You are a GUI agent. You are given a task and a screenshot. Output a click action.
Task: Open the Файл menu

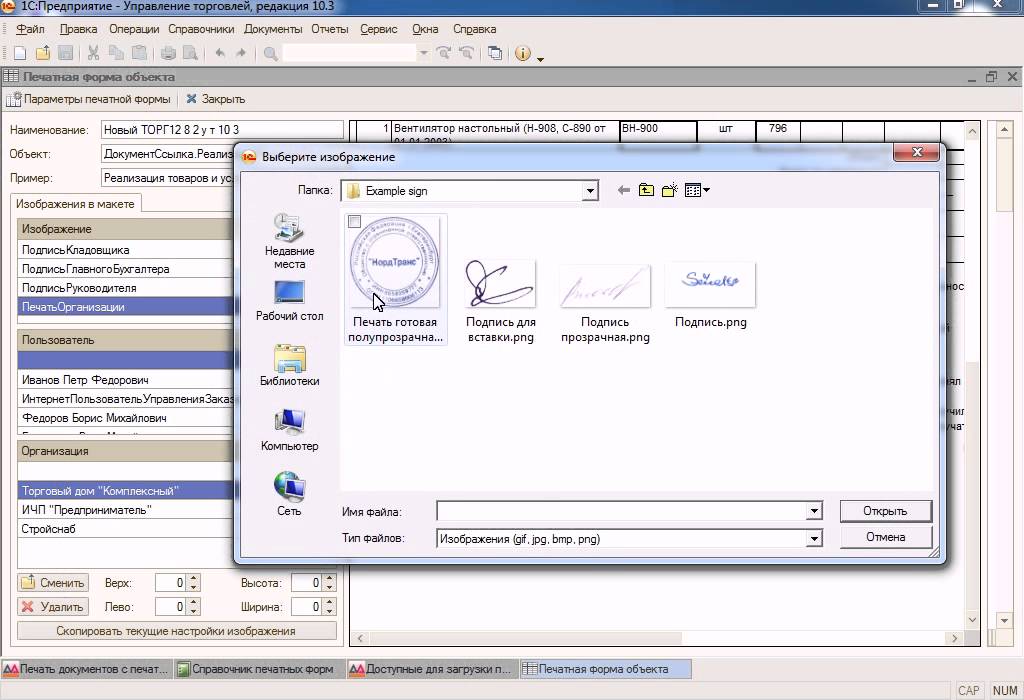pyautogui.click(x=30, y=29)
